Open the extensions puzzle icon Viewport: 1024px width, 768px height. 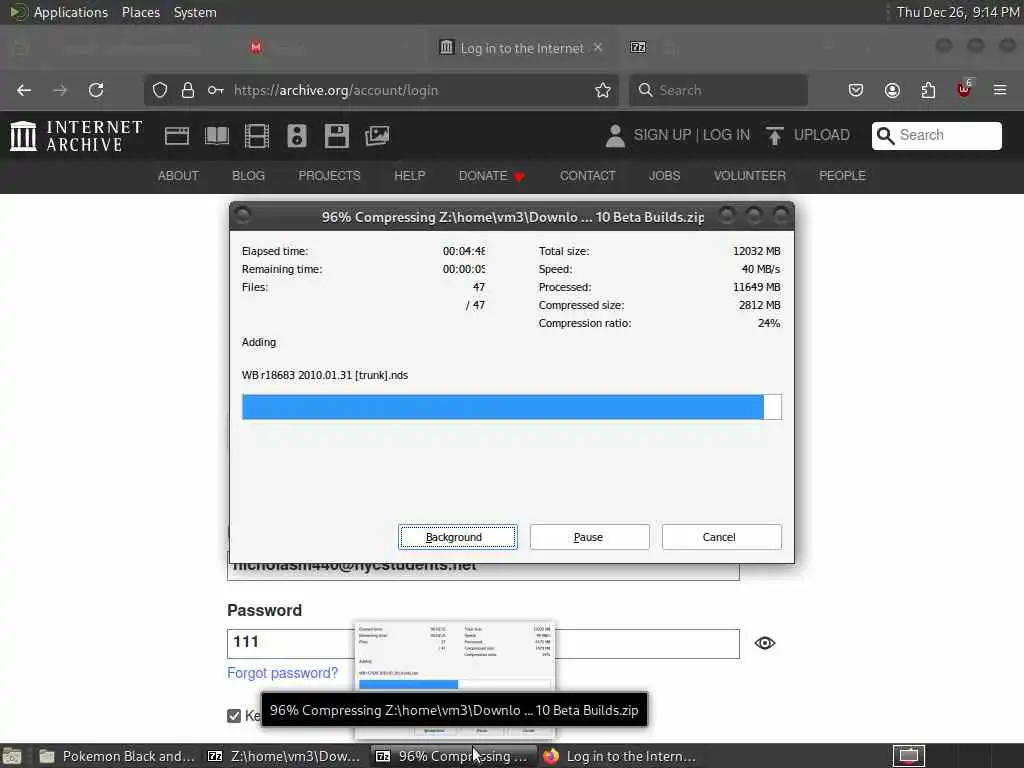point(928,90)
